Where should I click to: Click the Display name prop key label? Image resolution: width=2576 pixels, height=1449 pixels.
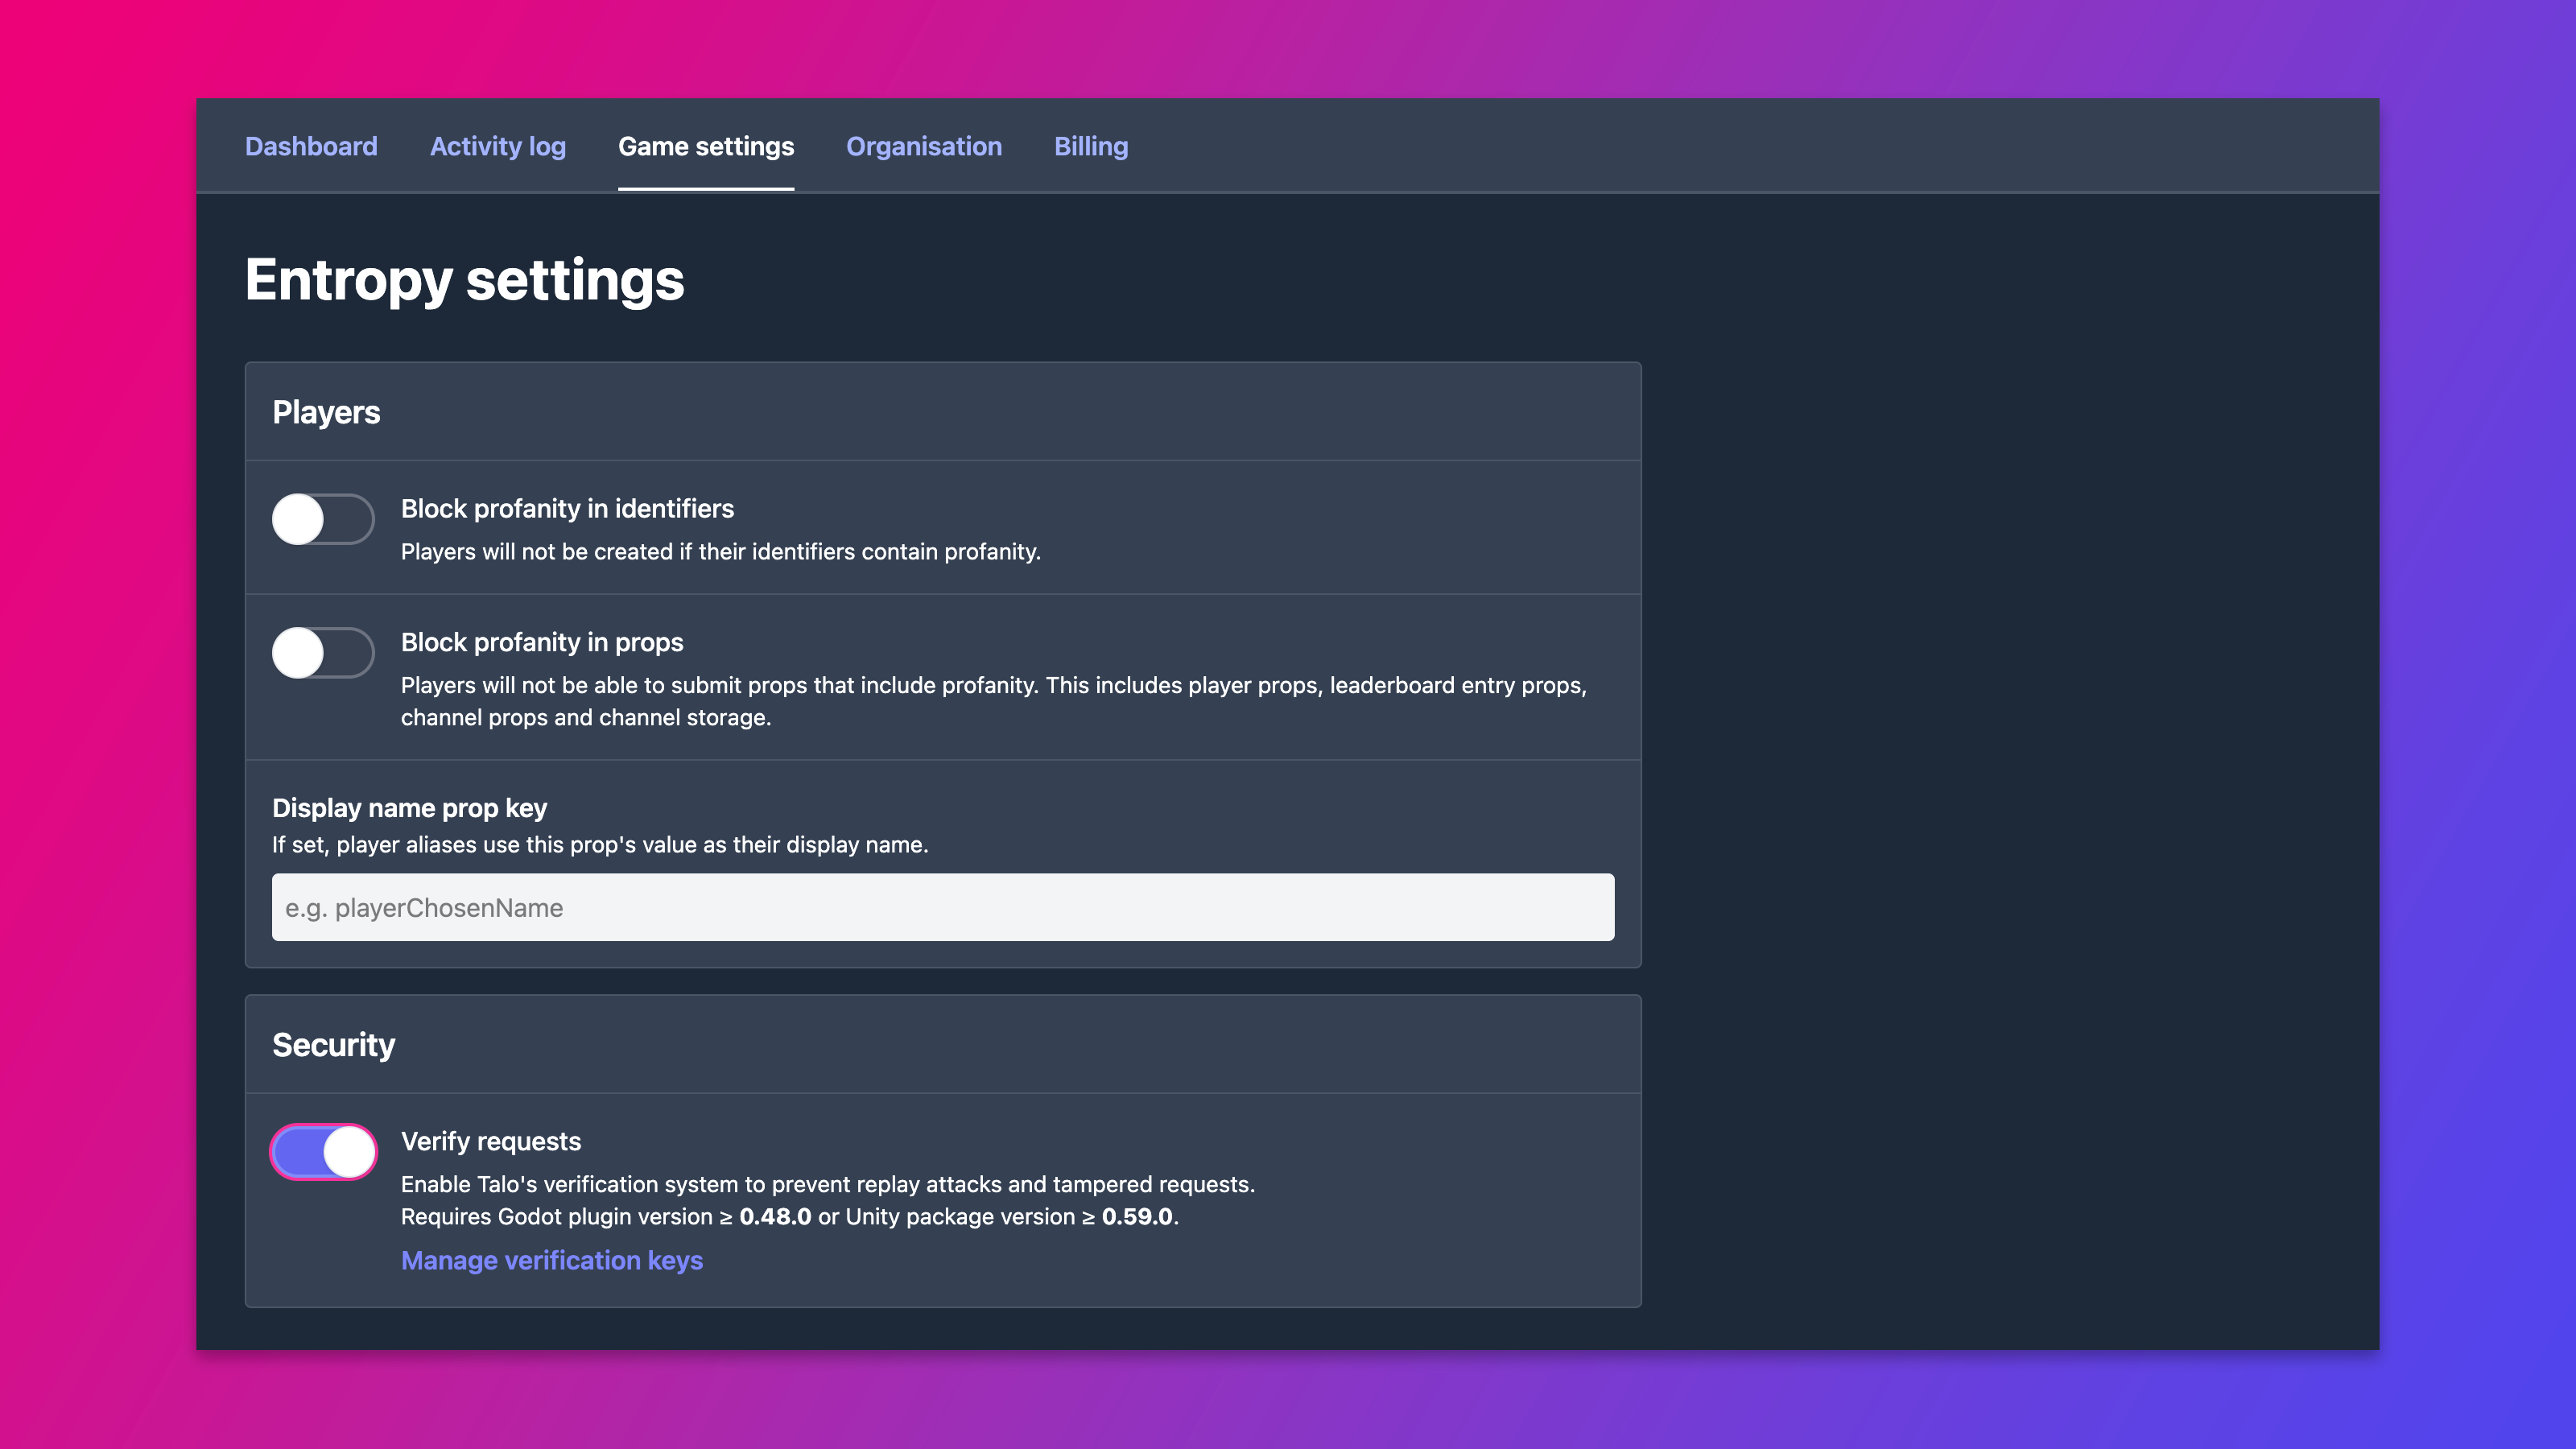click(410, 807)
